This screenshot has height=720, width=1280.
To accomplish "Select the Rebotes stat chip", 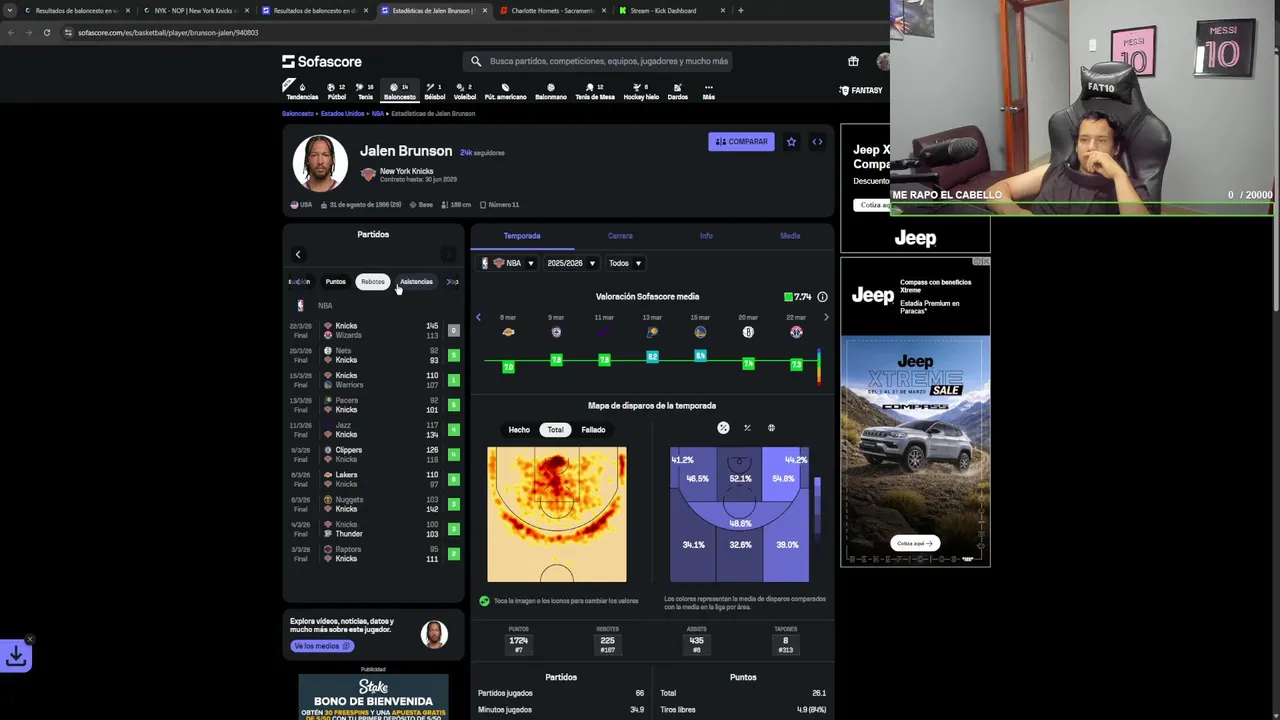I will [373, 282].
